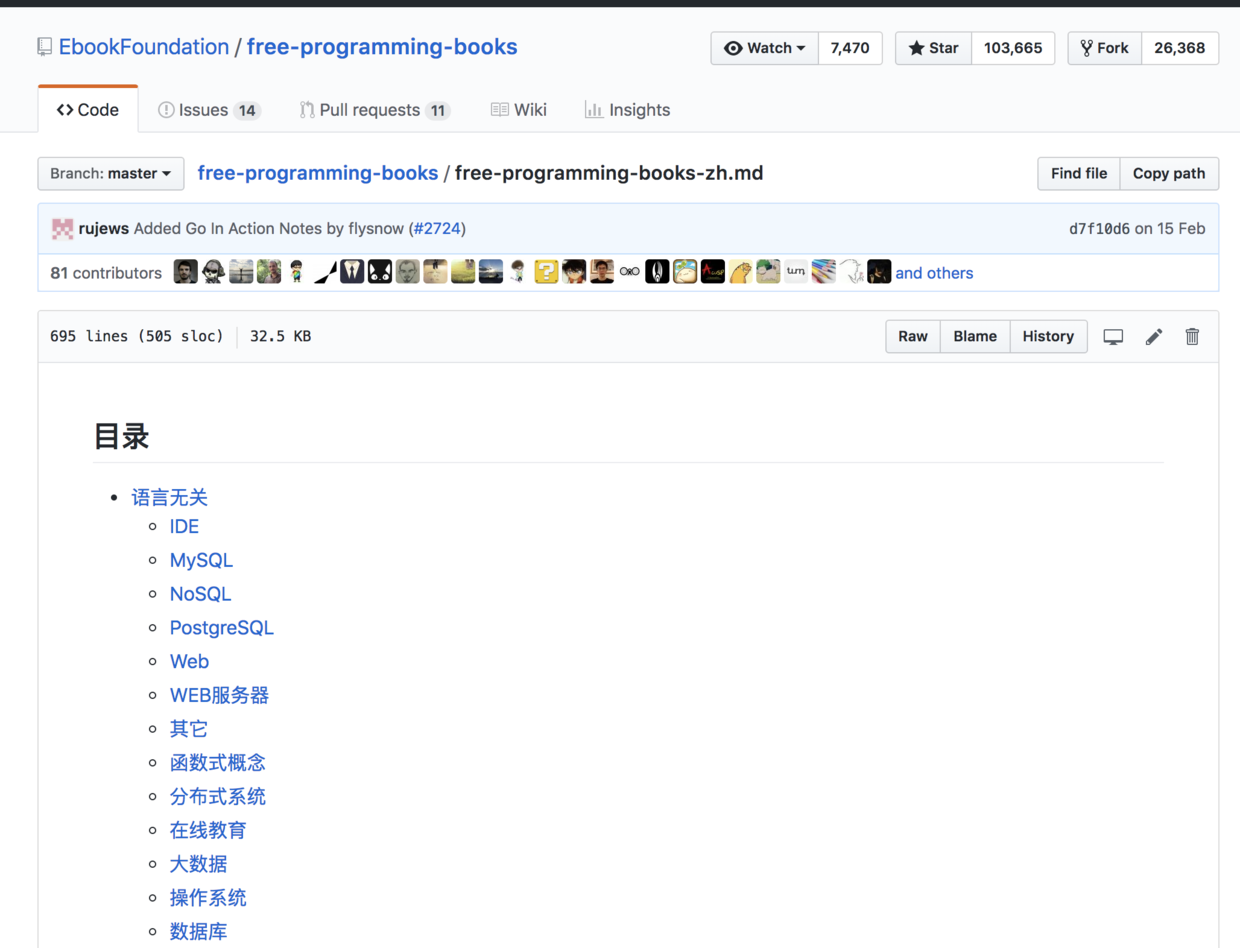Click the Copy path button
The width and height of the screenshot is (1240, 948).
point(1169,173)
